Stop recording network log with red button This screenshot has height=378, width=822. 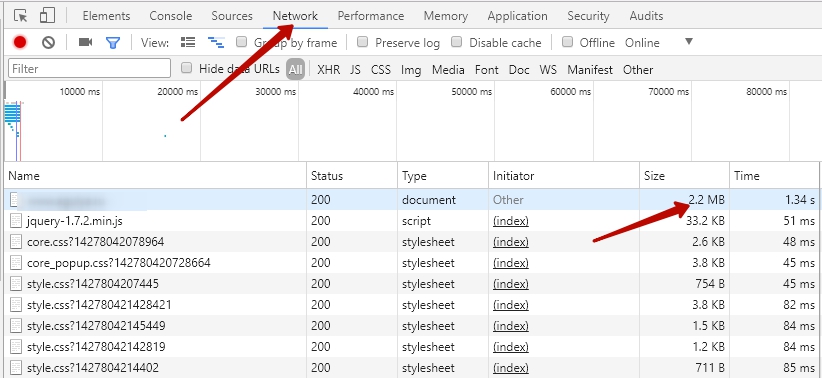pyautogui.click(x=20, y=42)
